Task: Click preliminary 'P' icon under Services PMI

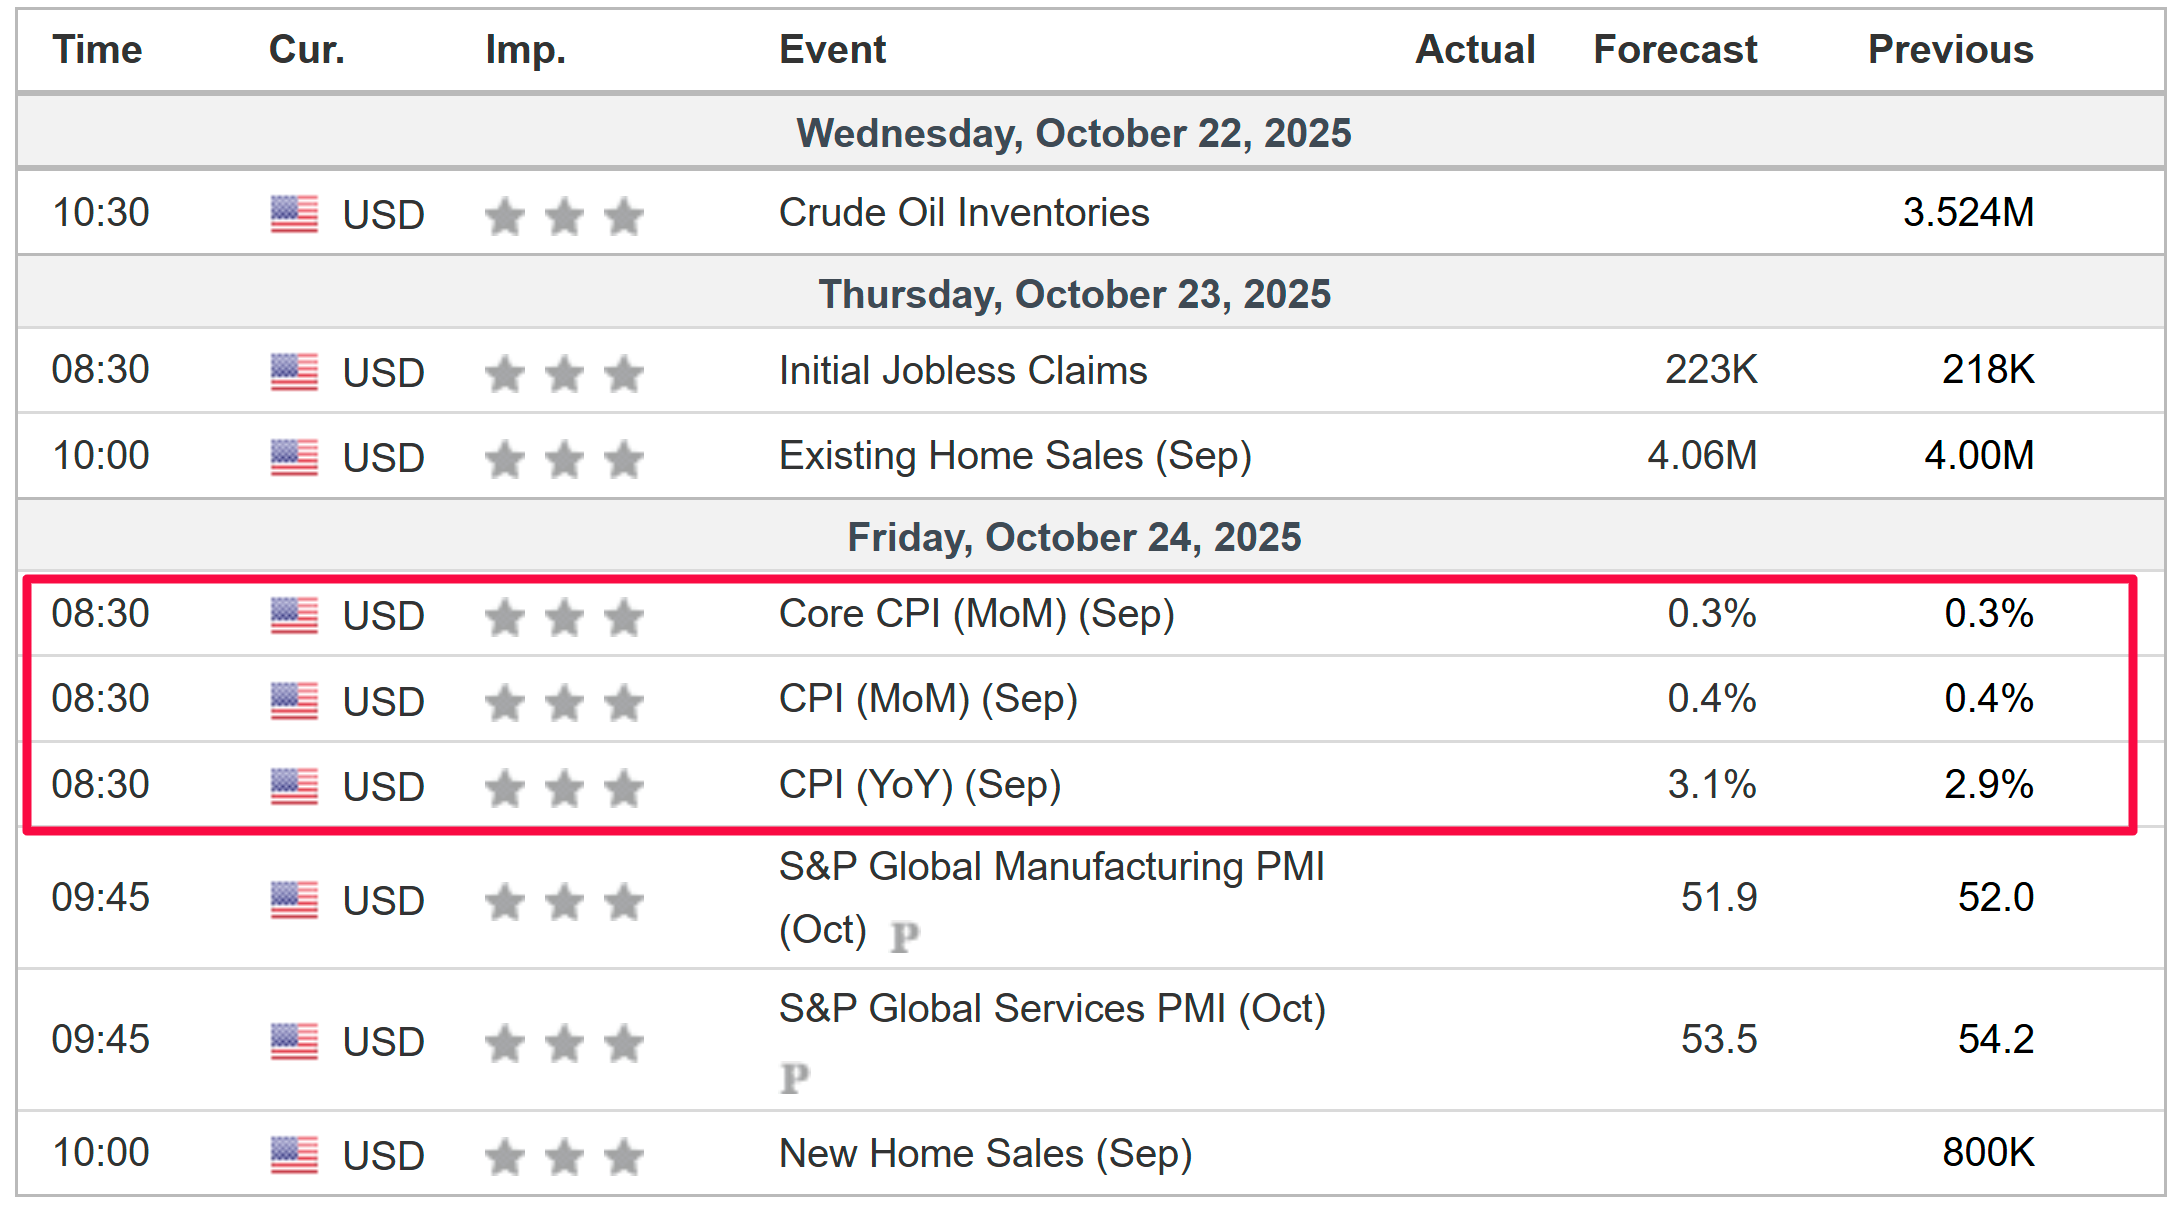Action: point(795,1078)
